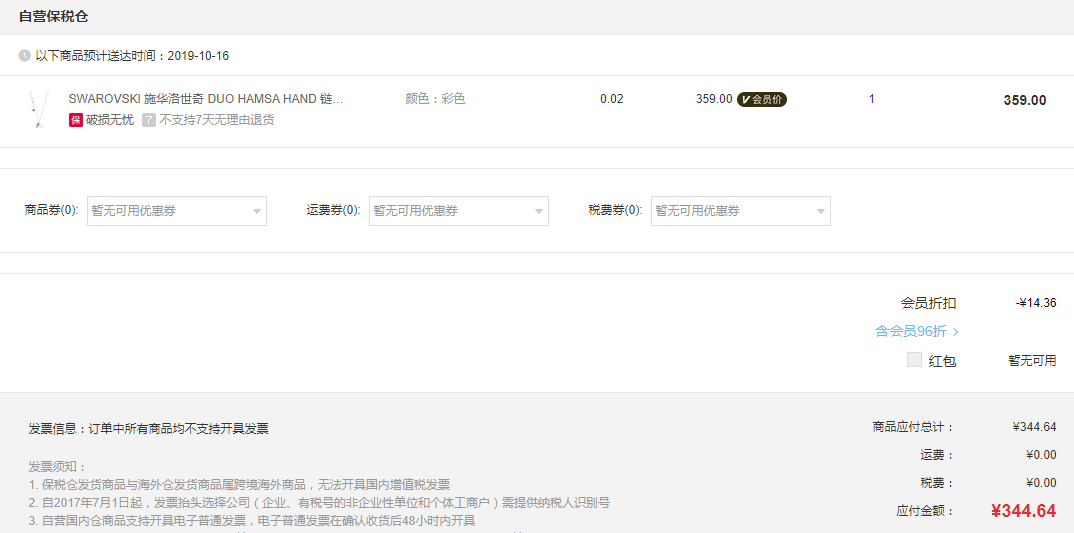Image resolution: width=1074 pixels, height=533 pixels.
Task: Open the 含会员96折 discount details link
Action: pos(916,332)
